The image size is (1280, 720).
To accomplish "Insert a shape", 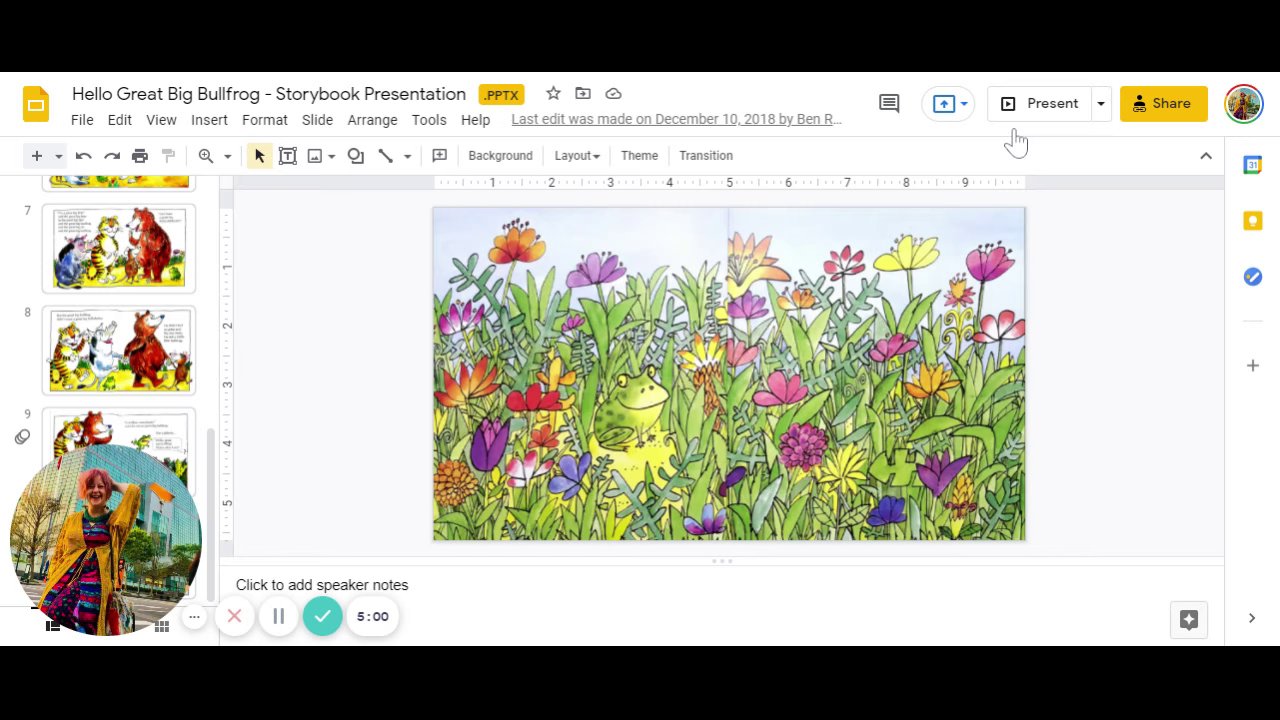I will (356, 156).
